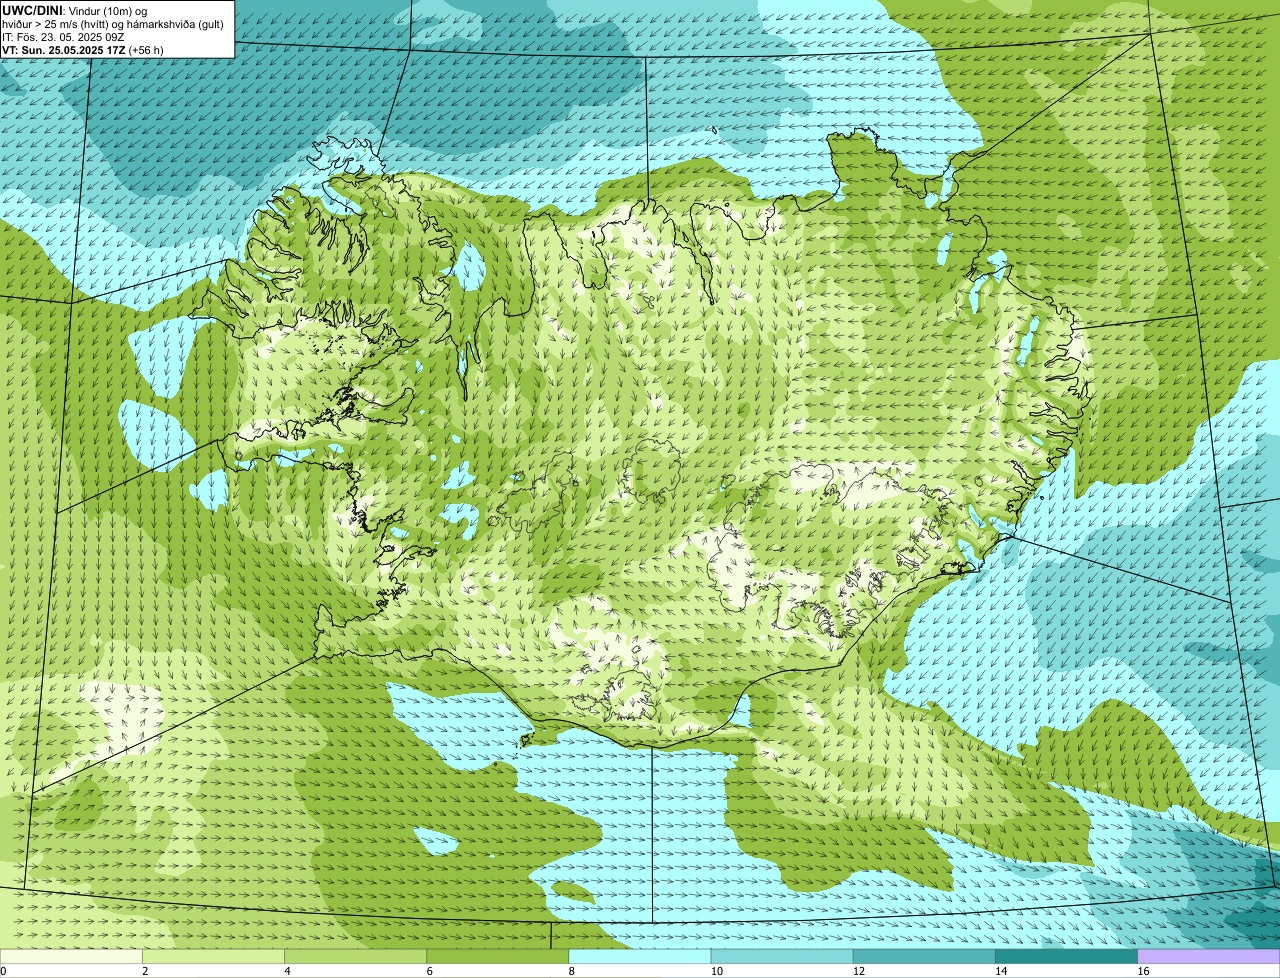Click the '4' tick label on color scale
Screen dimensions: 1280x978
point(287,971)
